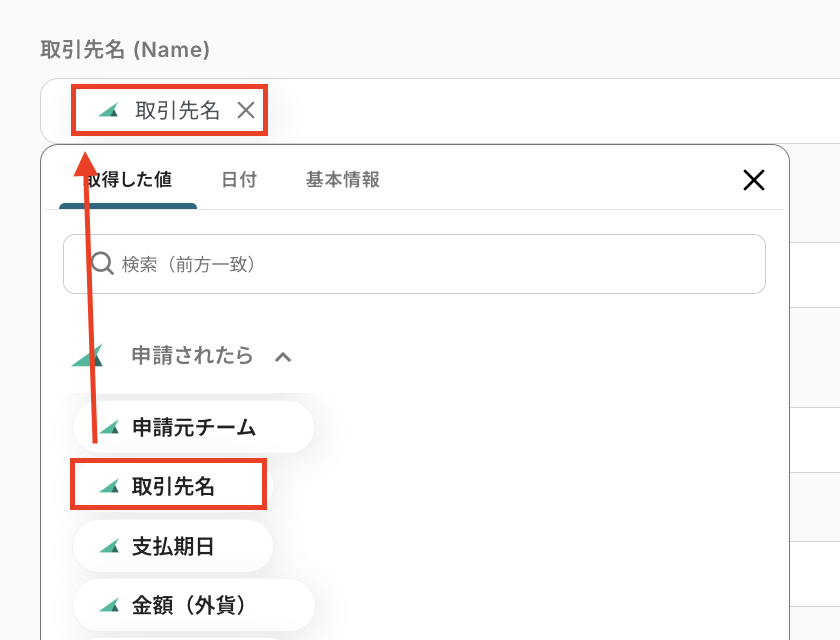This screenshot has width=840, height=640.
Task: Click the icon on the listed 取引先名 chip
Action: coord(109,486)
